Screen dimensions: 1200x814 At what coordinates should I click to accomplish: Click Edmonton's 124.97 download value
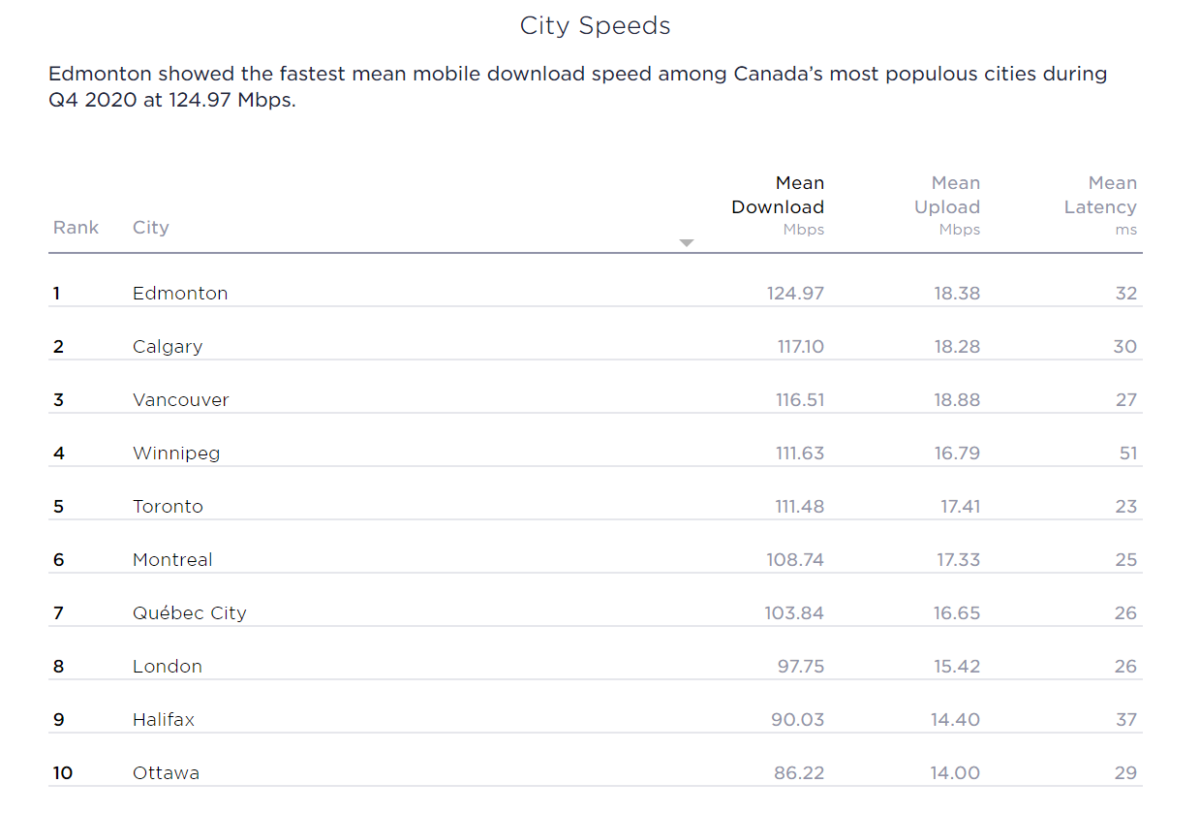click(x=796, y=293)
